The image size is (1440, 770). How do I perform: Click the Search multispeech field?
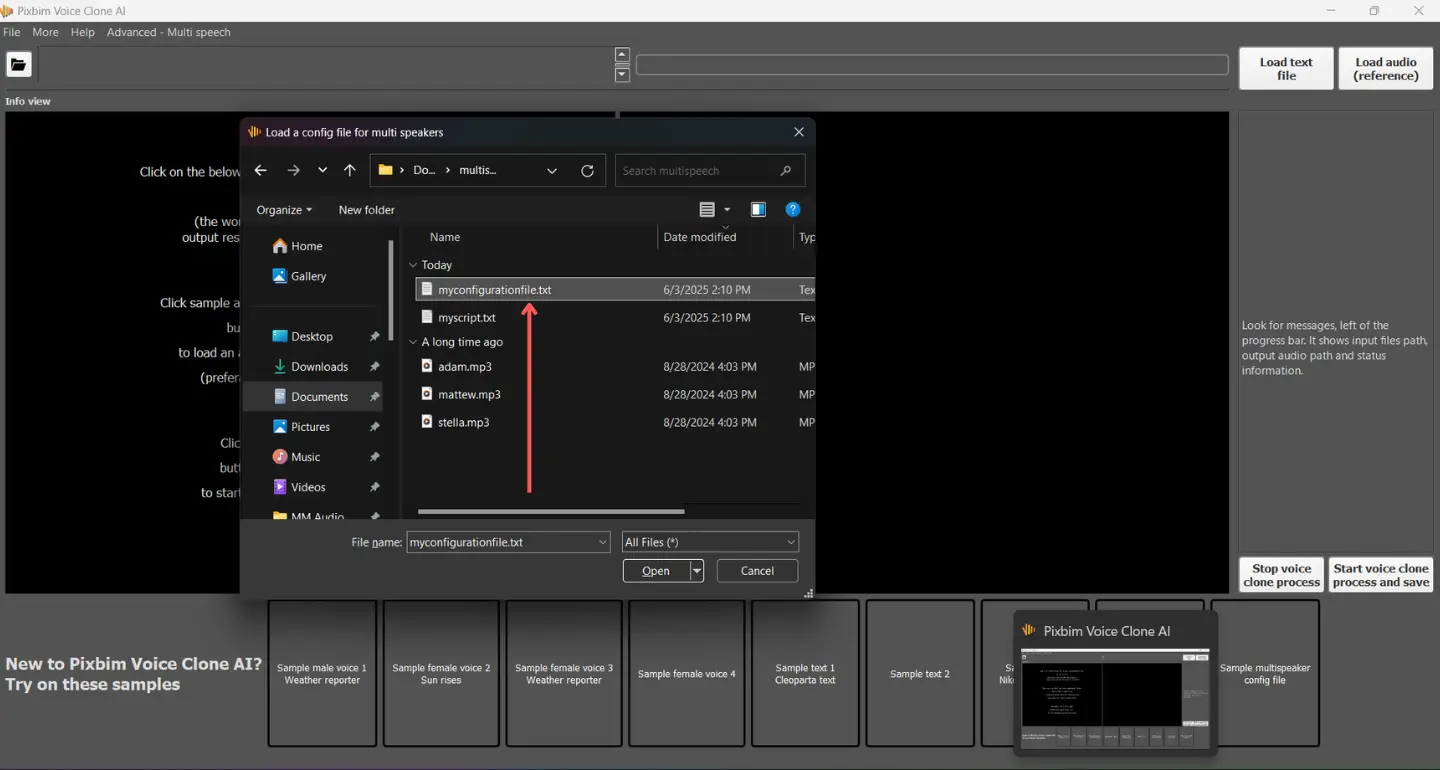[x=709, y=171]
